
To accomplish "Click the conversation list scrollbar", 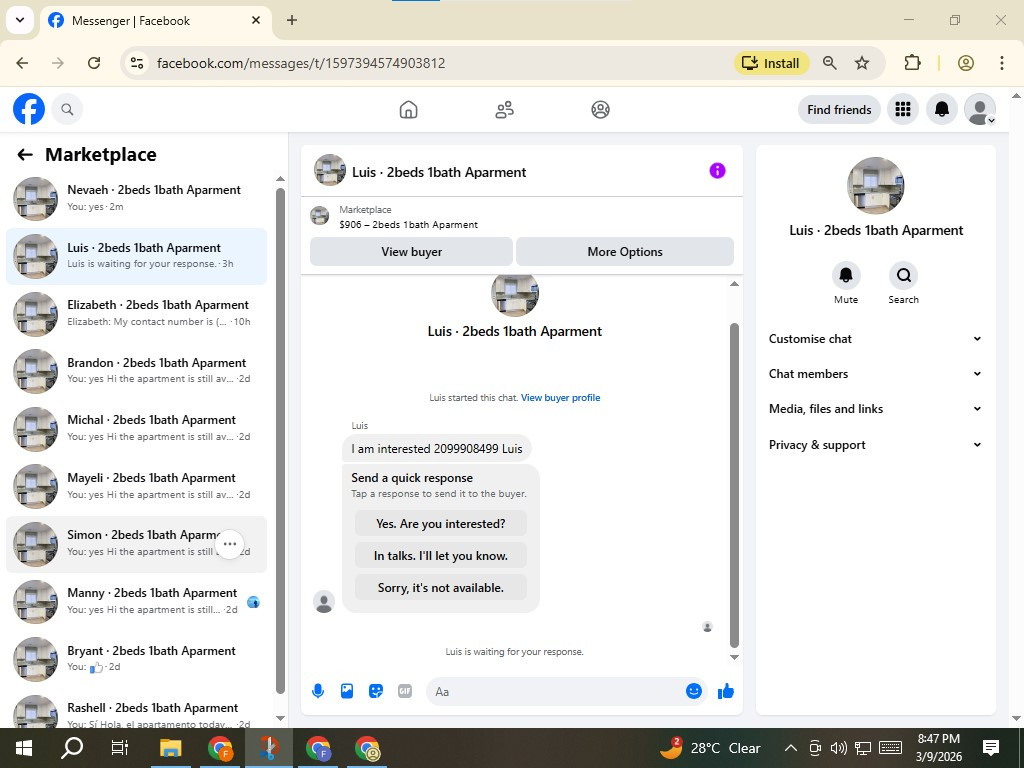I will [x=280, y=441].
